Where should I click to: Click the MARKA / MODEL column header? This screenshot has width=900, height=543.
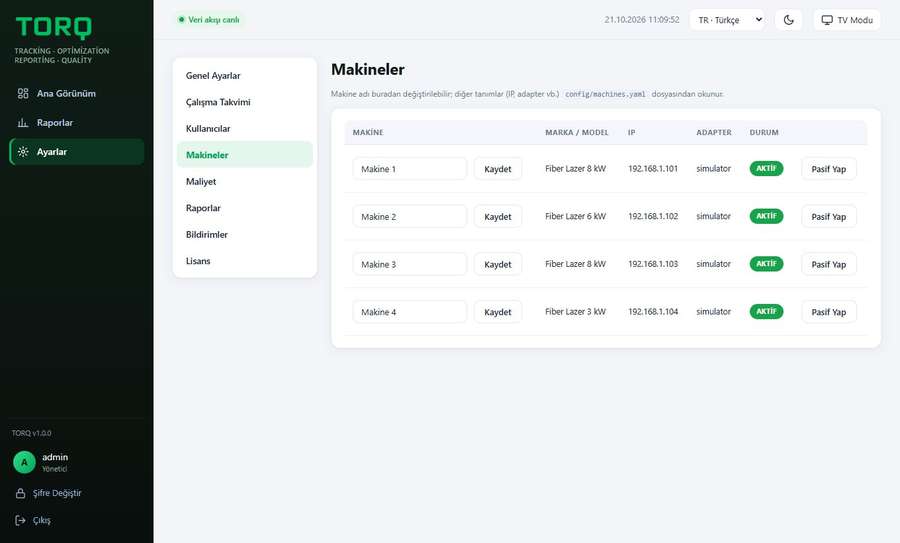(x=577, y=133)
